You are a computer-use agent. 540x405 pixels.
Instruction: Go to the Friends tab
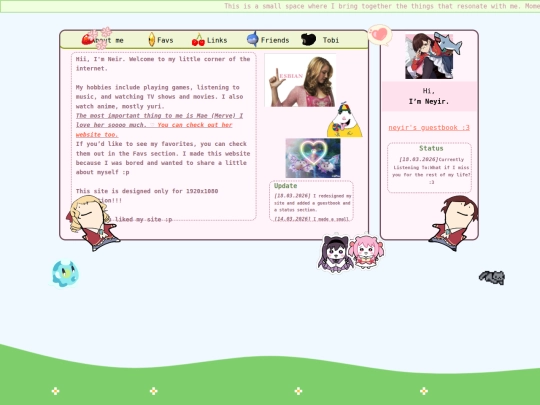275,40
